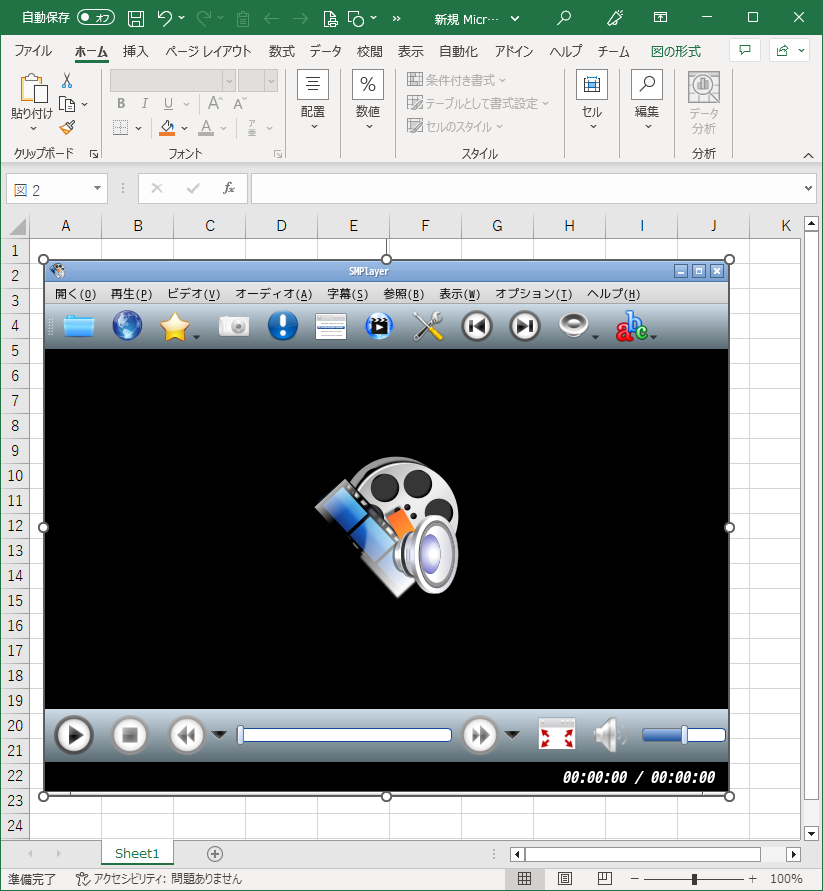Viewport: 823px width, 891px height.
Task: Select column K header
Action: point(785,226)
